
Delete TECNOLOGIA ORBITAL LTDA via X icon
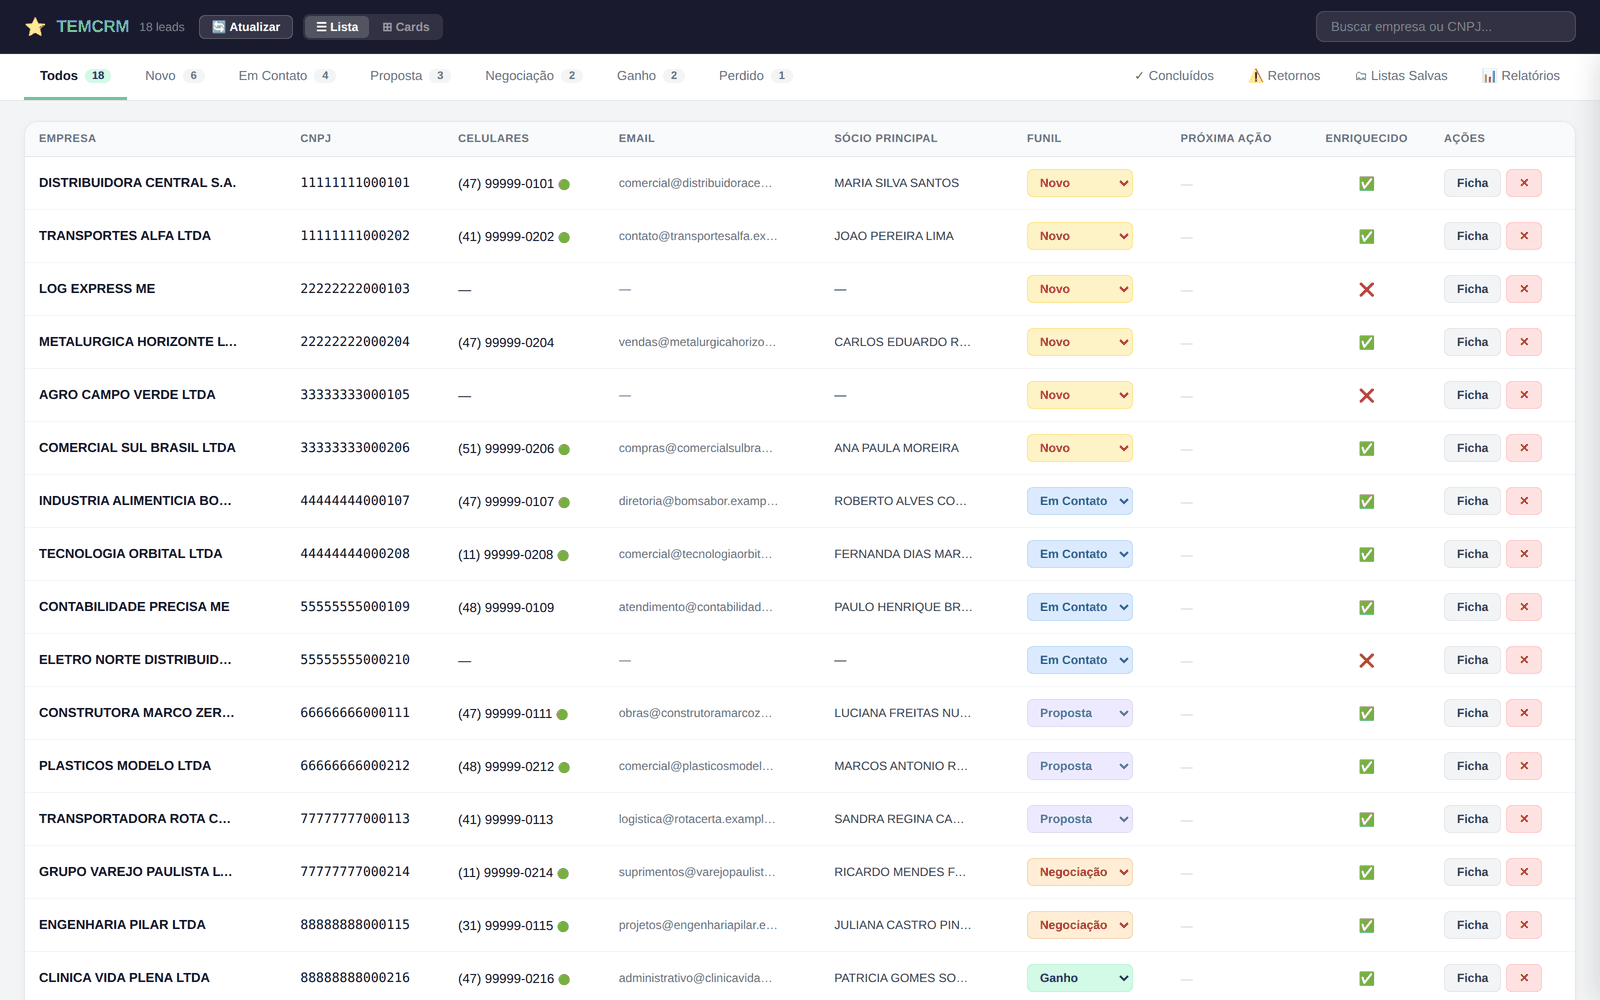point(1524,554)
